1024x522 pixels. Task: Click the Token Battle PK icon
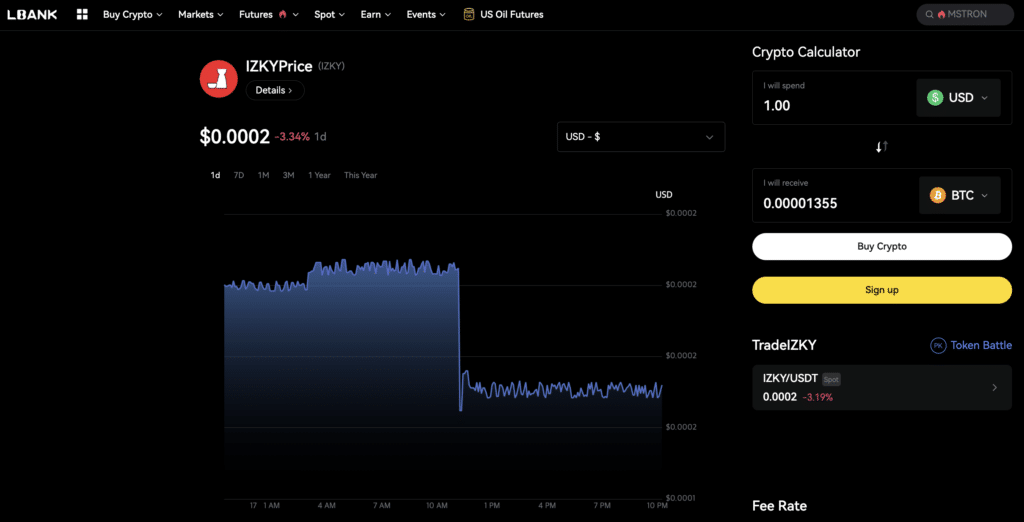click(x=938, y=346)
